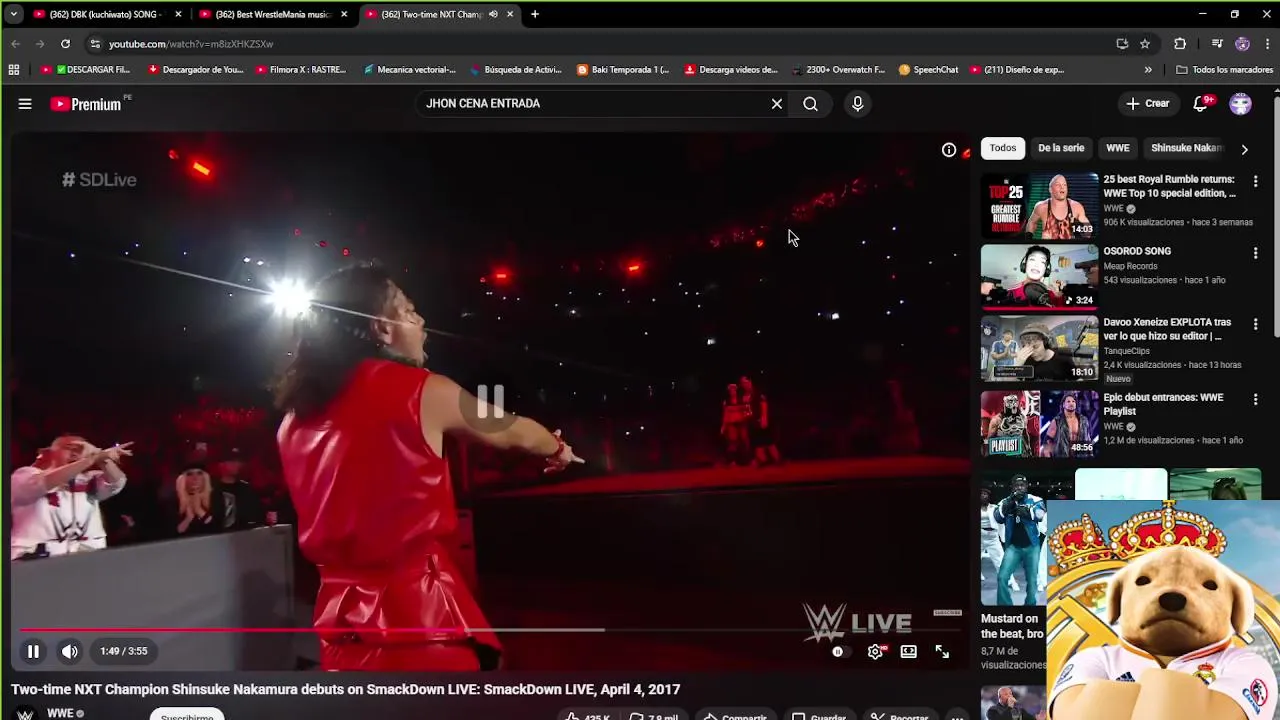This screenshot has width=1280, height=720.
Task: Select the Todos filter chip
Action: pos(1003,148)
